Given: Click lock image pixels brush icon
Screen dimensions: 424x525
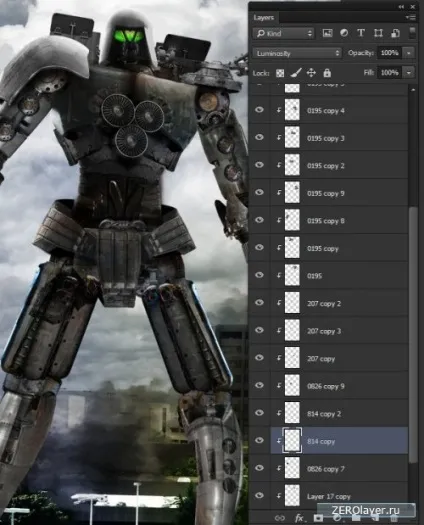Looking at the screenshot, I should pyautogui.click(x=296, y=73).
